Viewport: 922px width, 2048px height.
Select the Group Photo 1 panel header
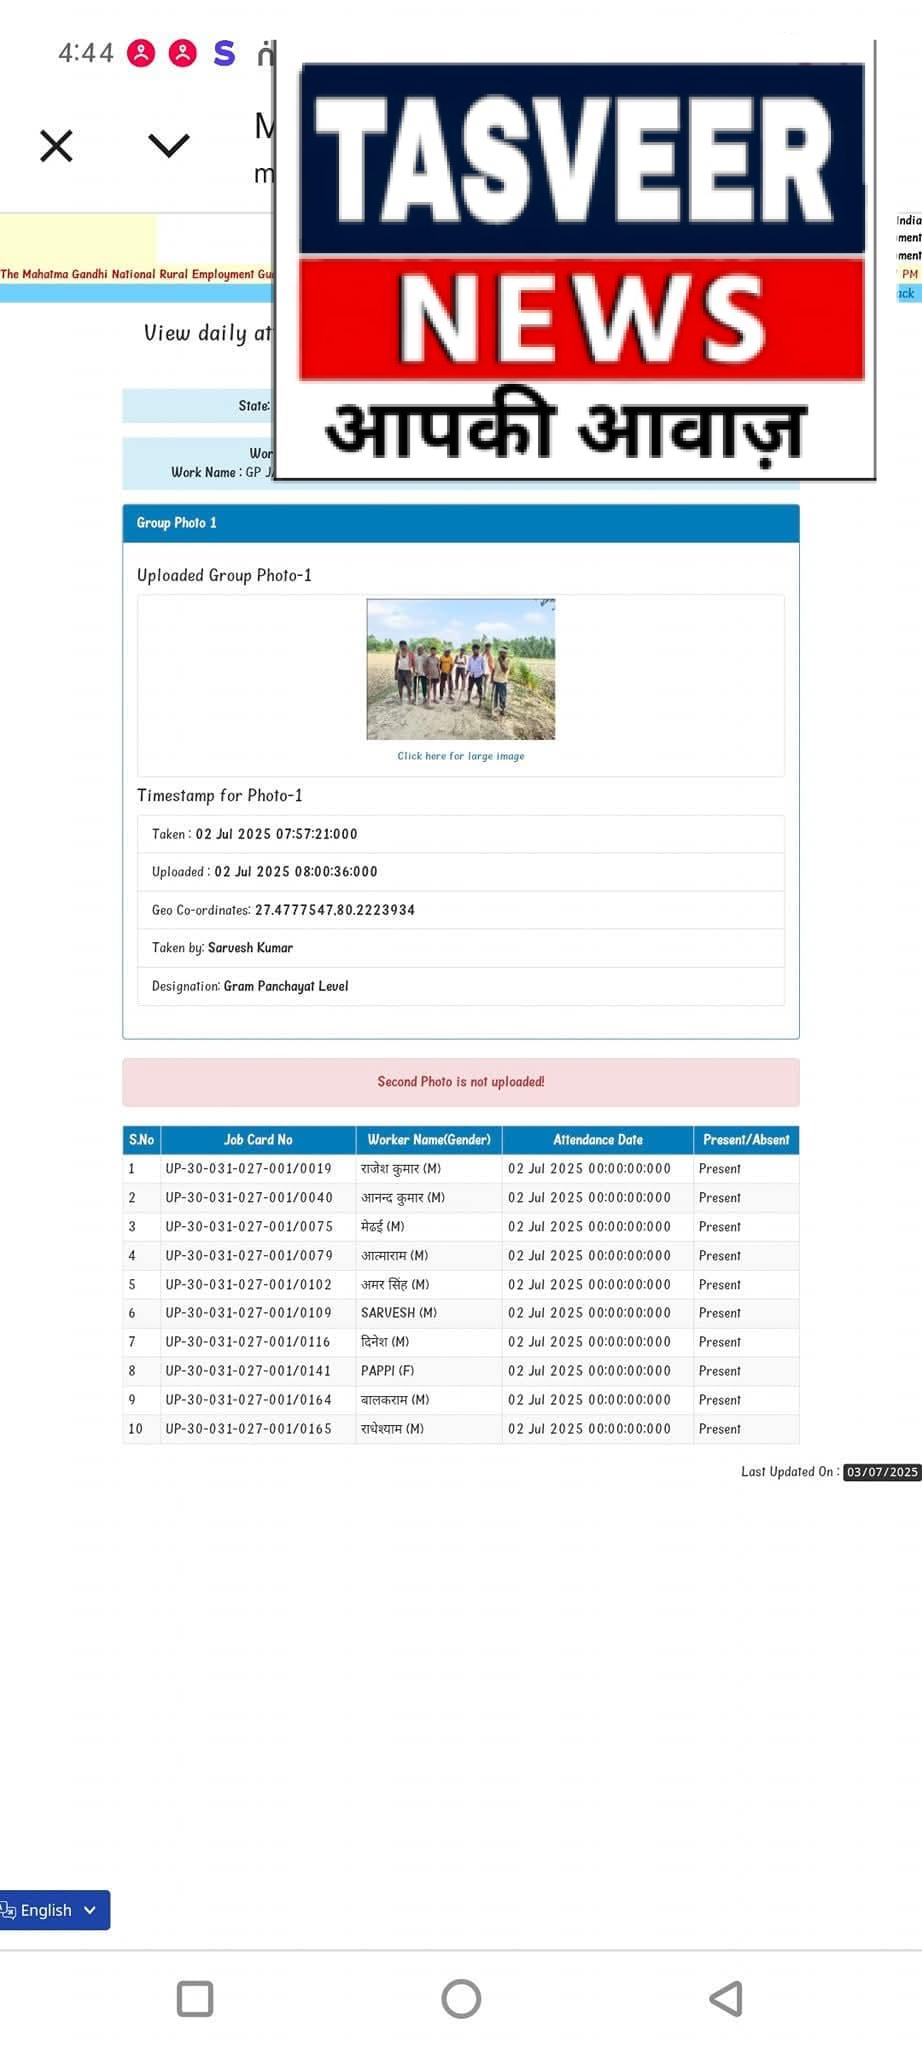461,523
